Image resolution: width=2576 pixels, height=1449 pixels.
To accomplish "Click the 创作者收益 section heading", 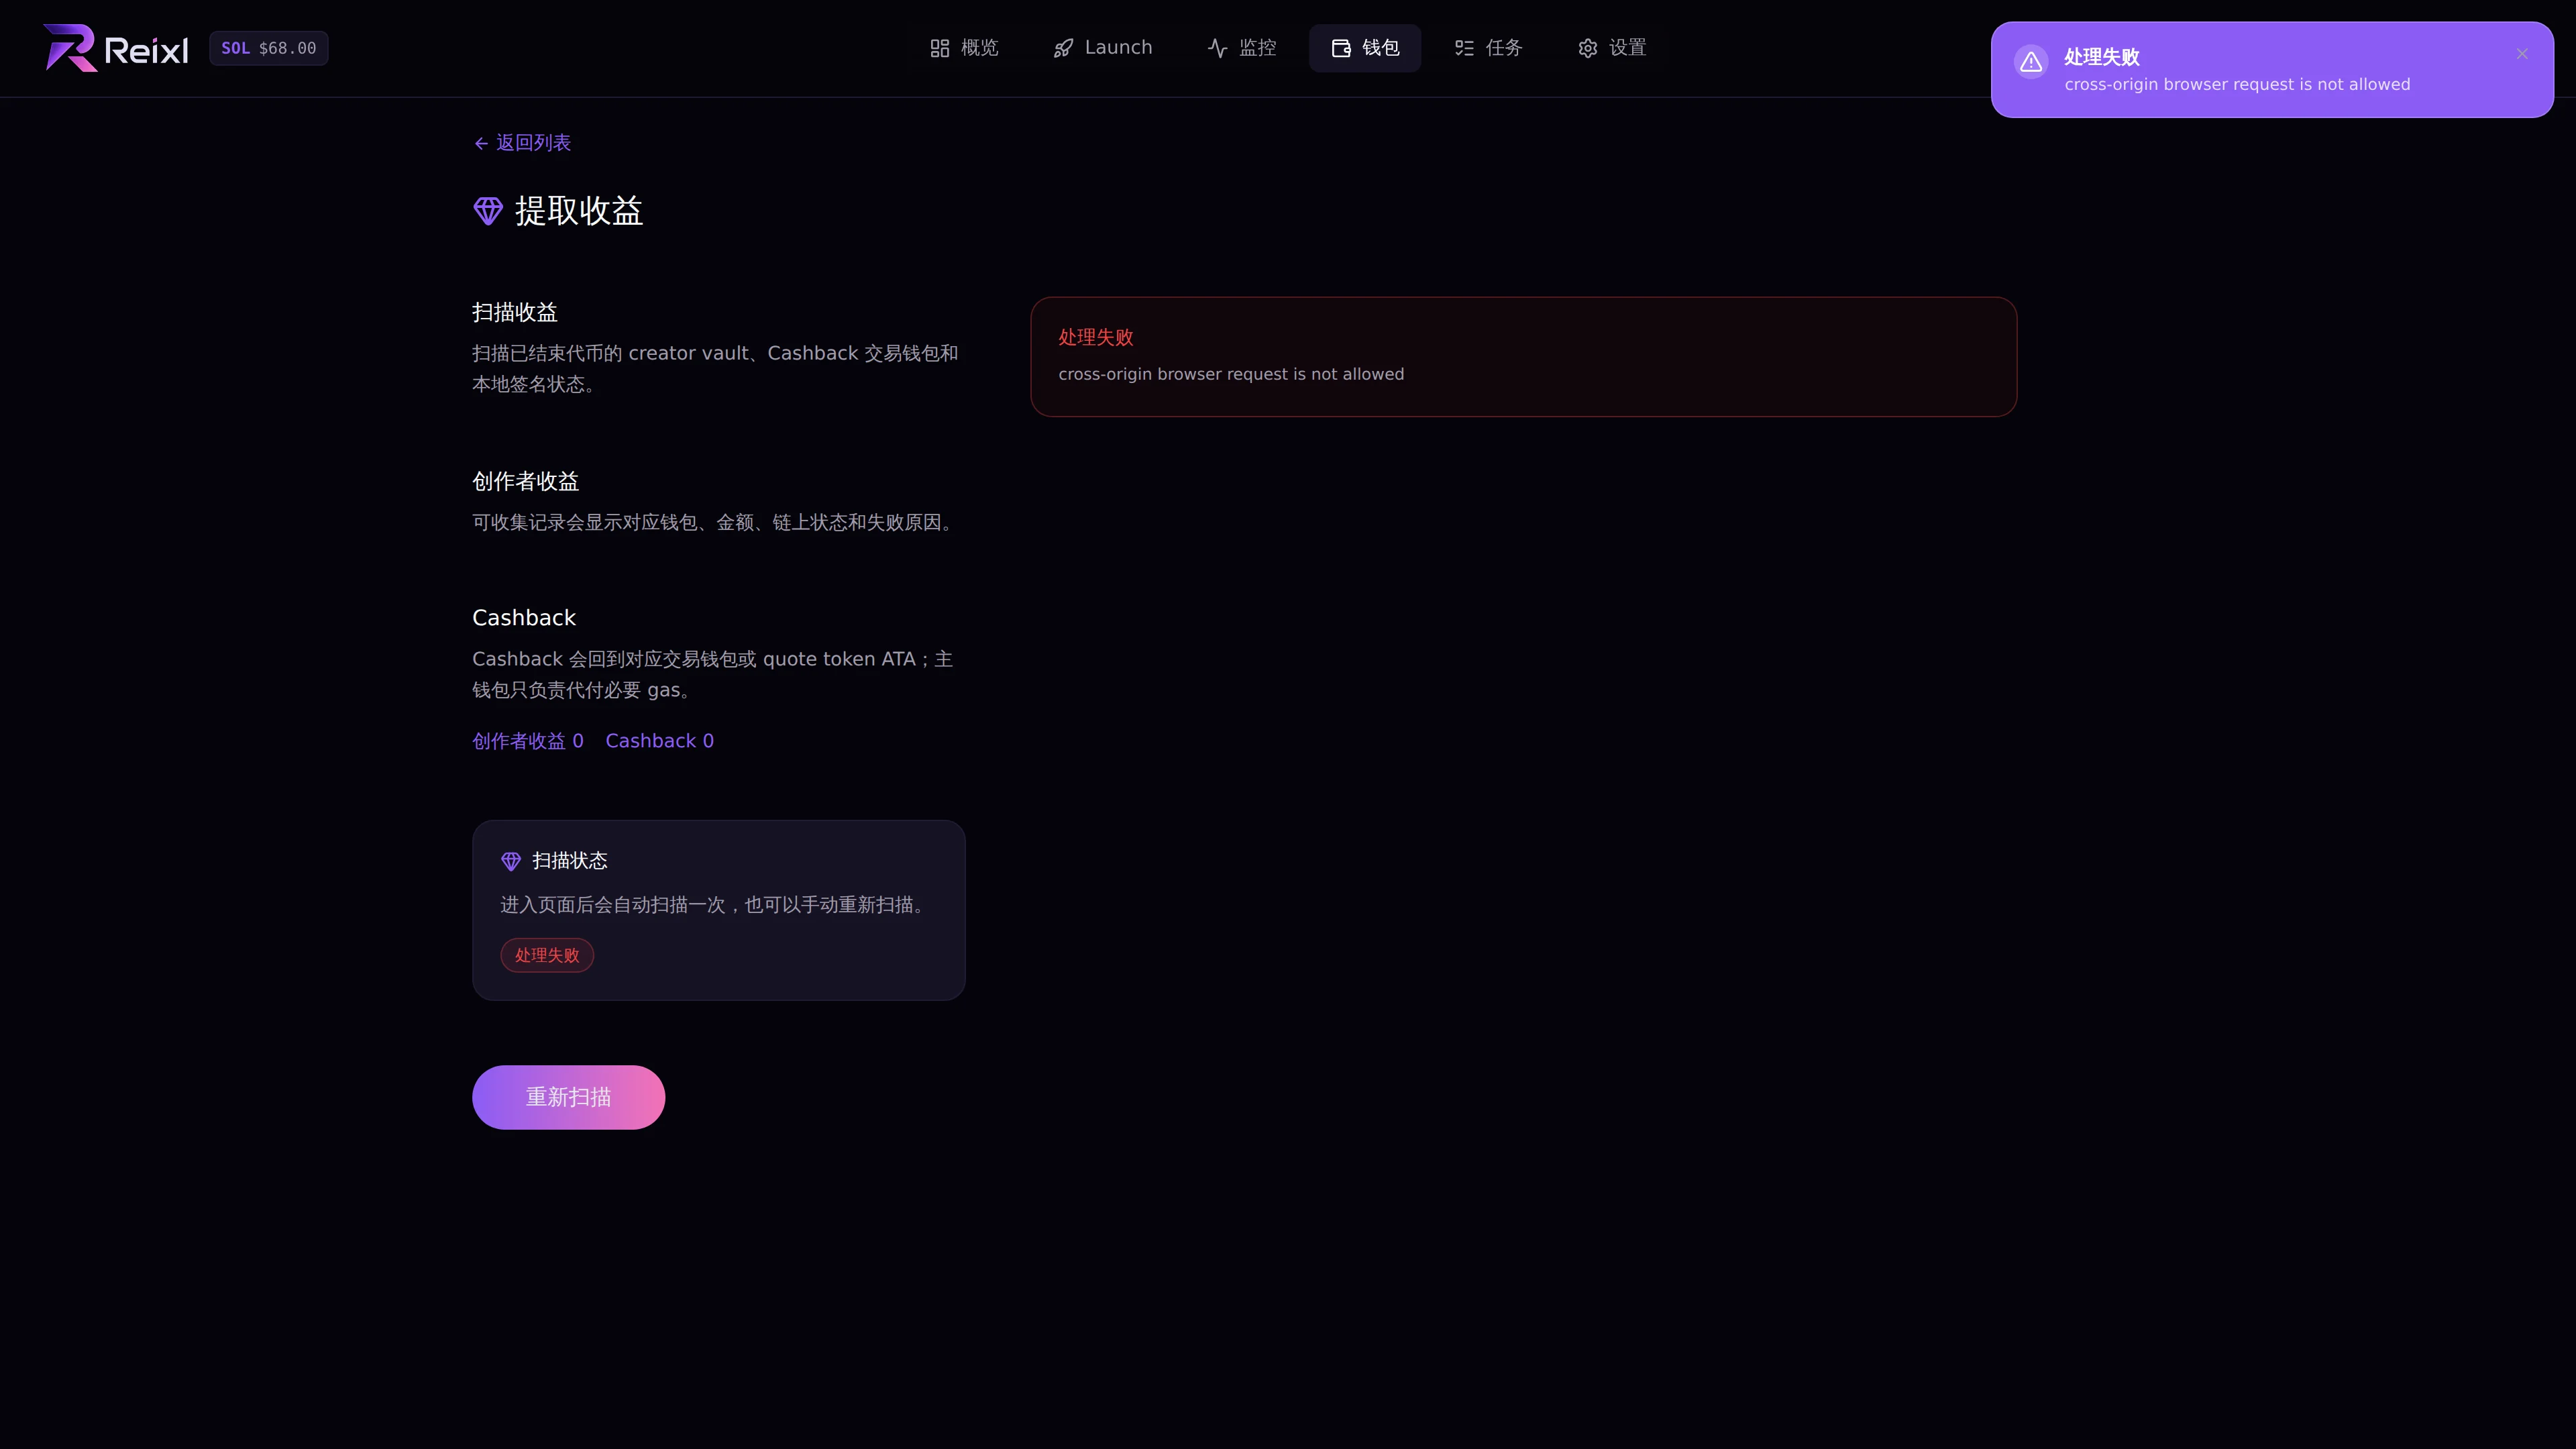I will tap(525, 482).
